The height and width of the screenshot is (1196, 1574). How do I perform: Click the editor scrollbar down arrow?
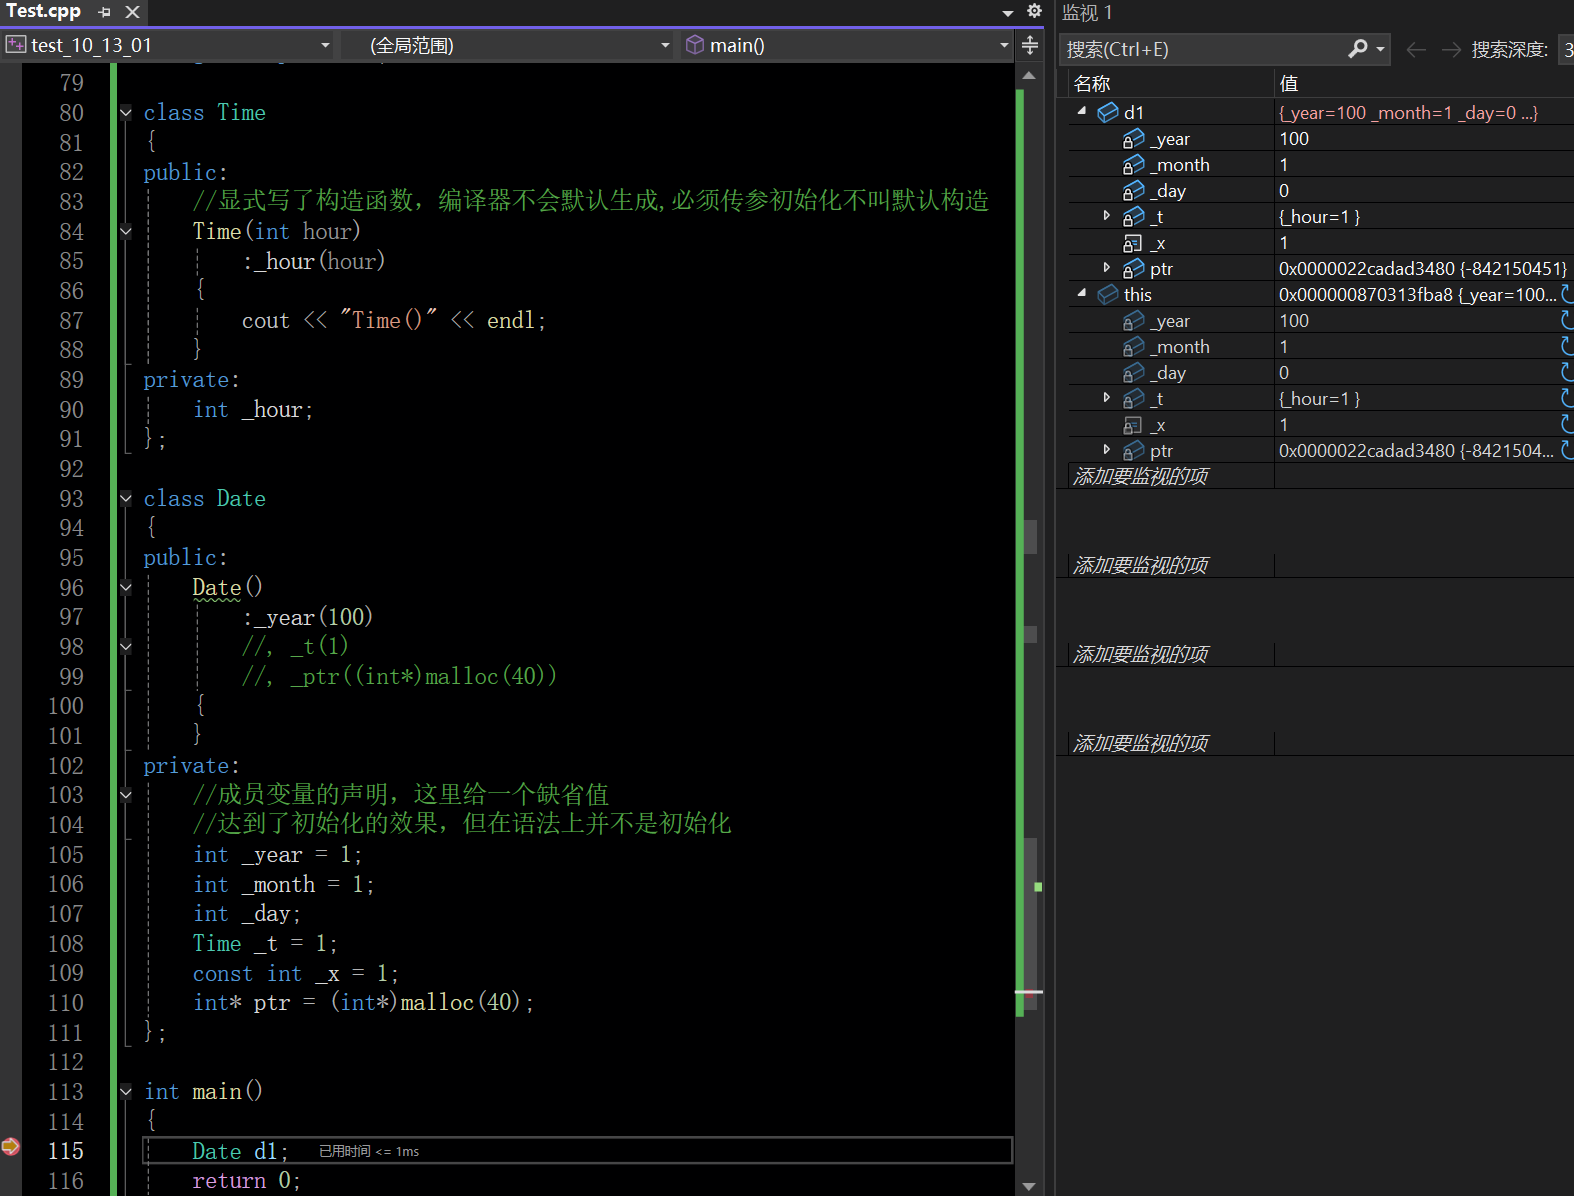click(1029, 1186)
